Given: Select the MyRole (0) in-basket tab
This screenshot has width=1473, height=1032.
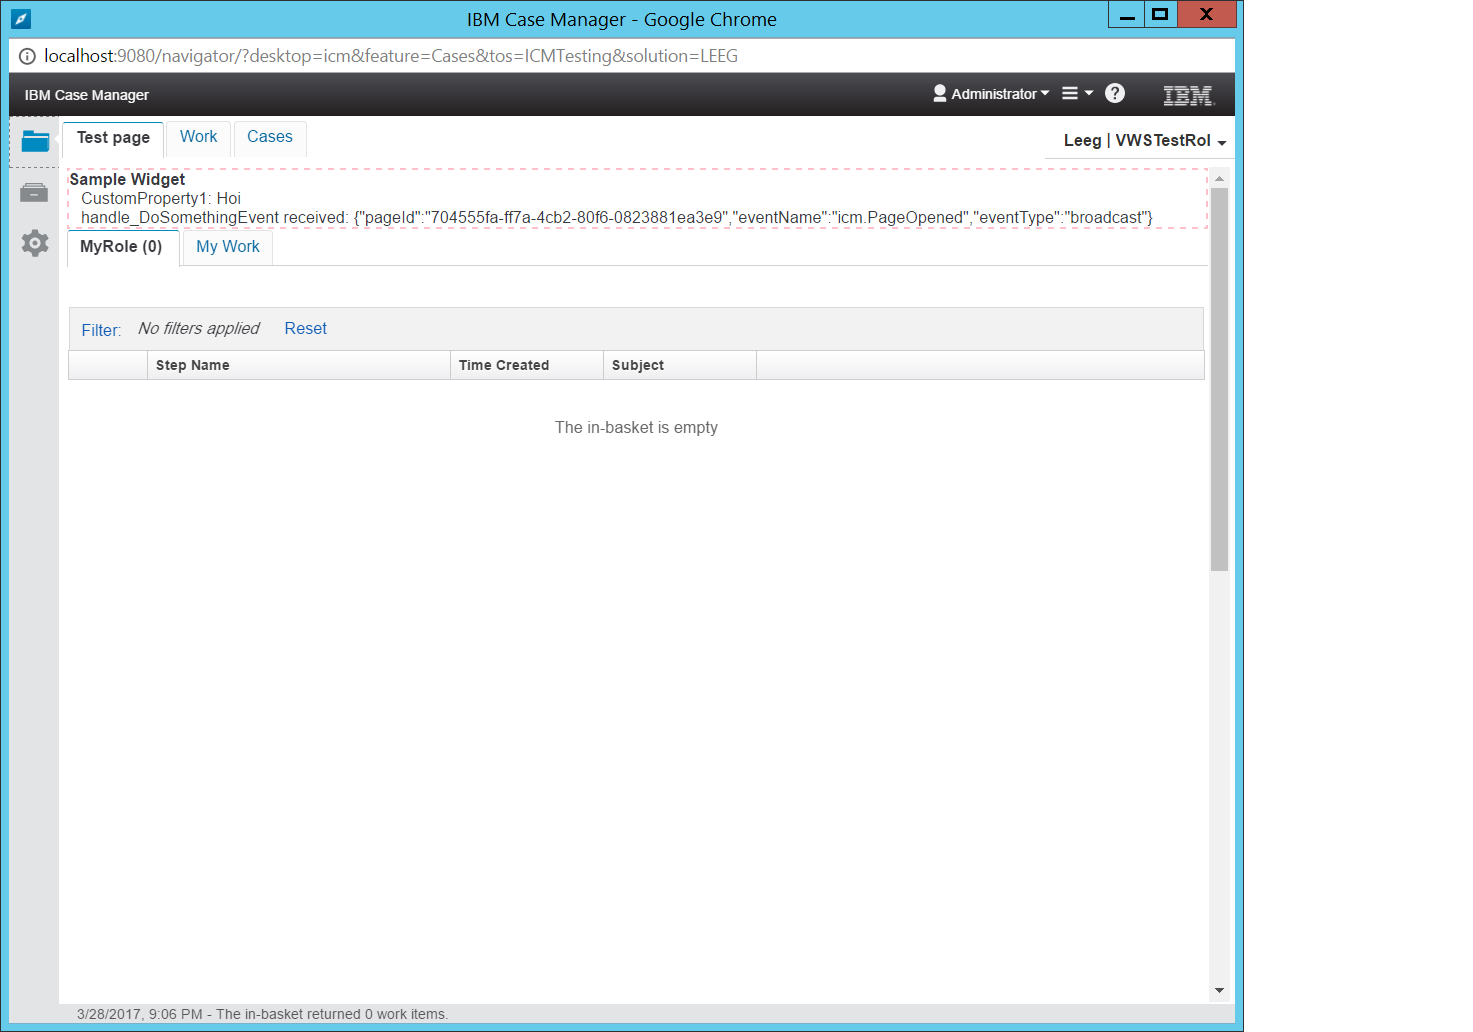Looking at the screenshot, I should pyautogui.click(x=121, y=247).
